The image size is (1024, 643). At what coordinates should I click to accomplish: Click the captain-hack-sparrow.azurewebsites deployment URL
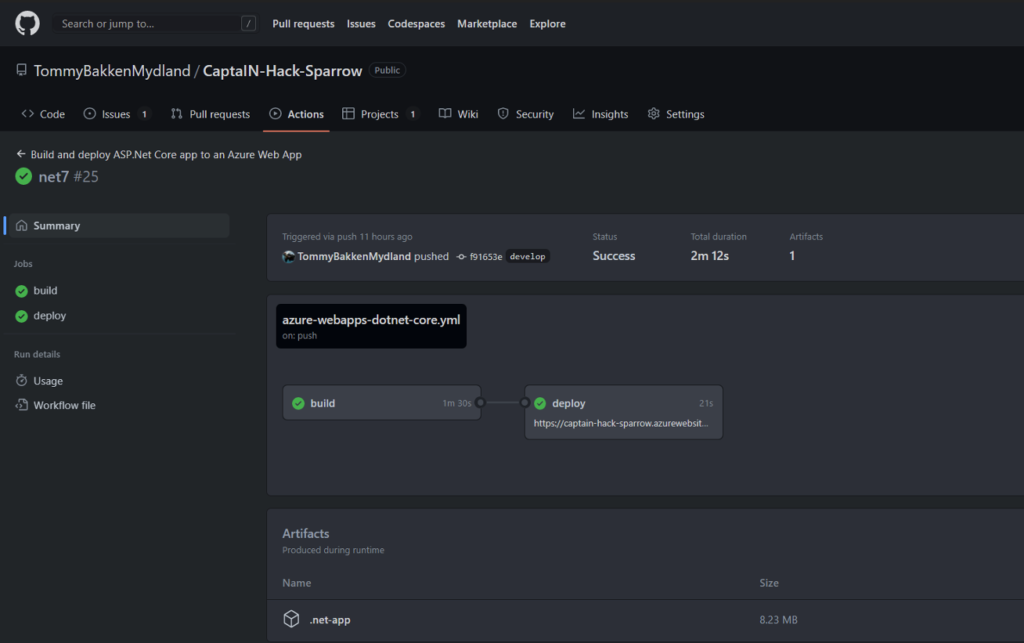point(620,423)
